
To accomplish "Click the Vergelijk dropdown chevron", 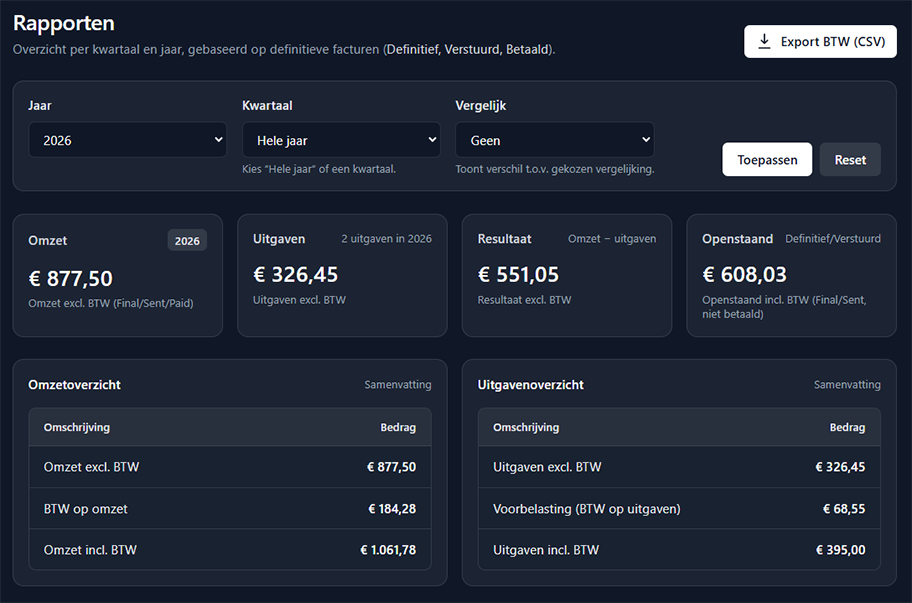I will (x=644, y=140).
